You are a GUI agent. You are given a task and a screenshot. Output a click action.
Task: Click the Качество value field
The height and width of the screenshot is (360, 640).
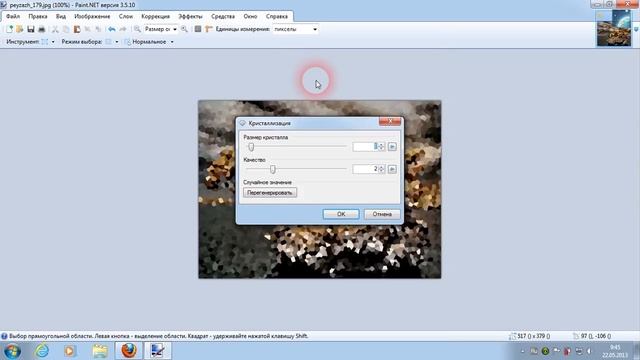(x=365, y=169)
